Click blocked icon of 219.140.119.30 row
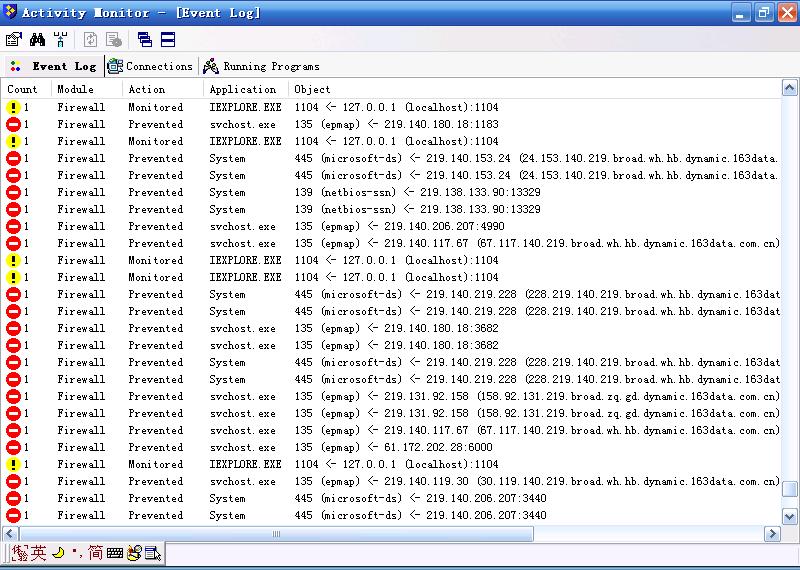 click(13, 481)
